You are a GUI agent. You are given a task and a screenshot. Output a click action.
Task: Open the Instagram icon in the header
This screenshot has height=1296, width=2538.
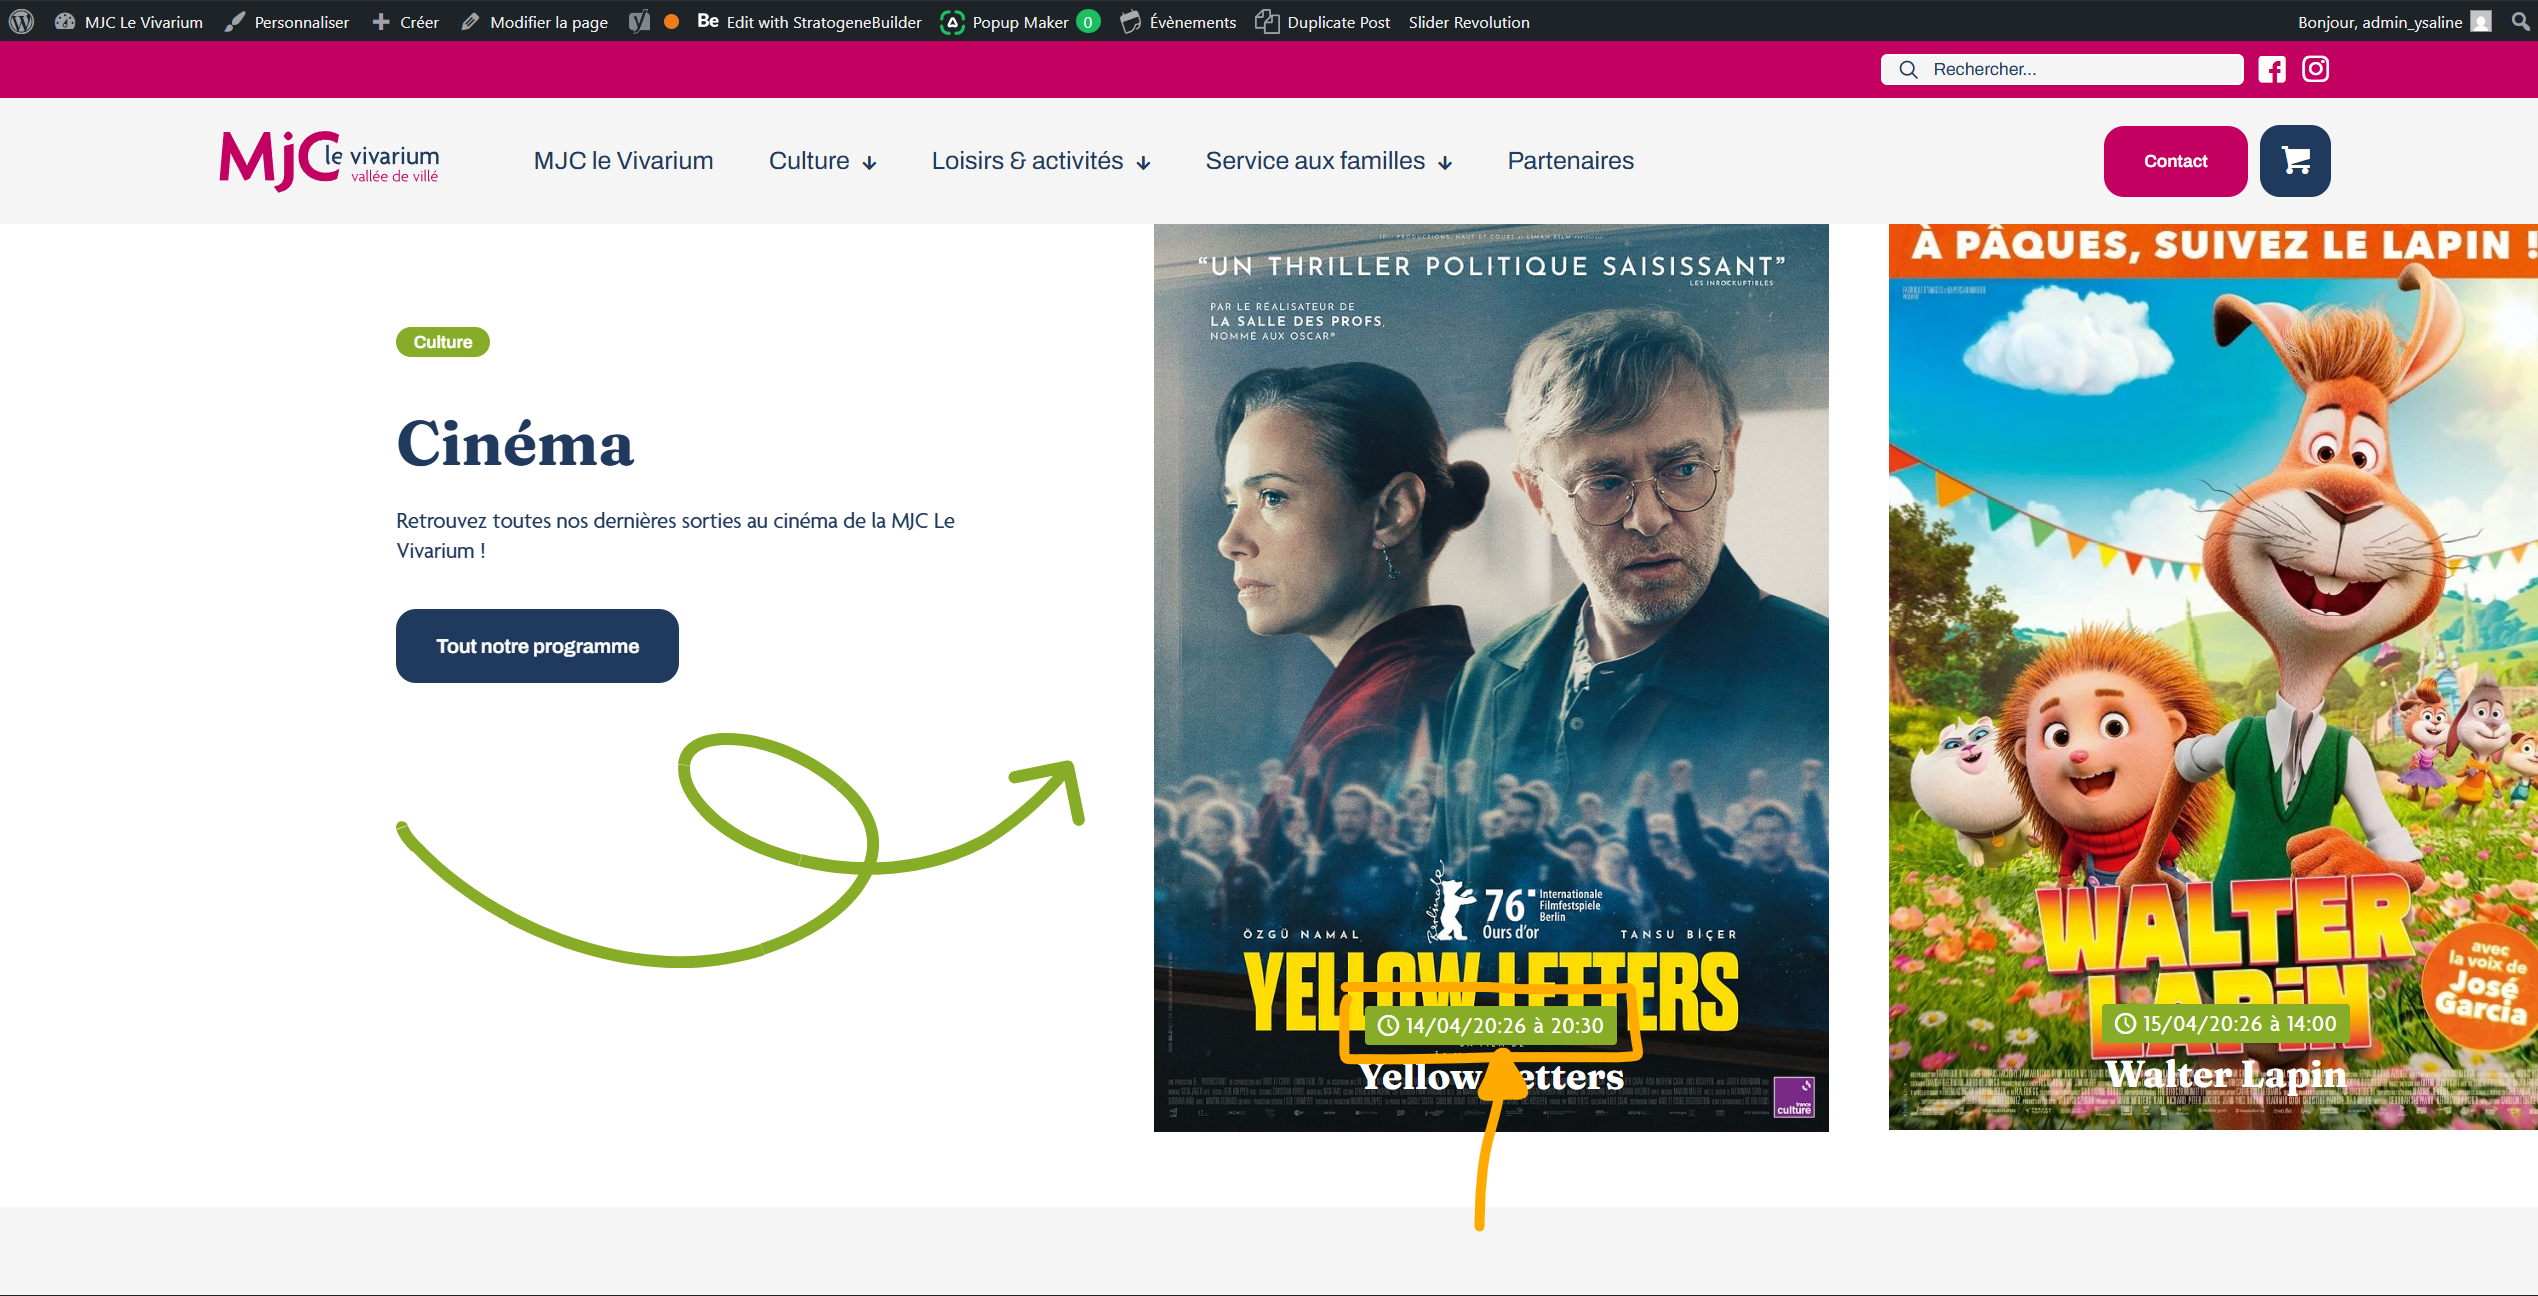coord(2315,69)
